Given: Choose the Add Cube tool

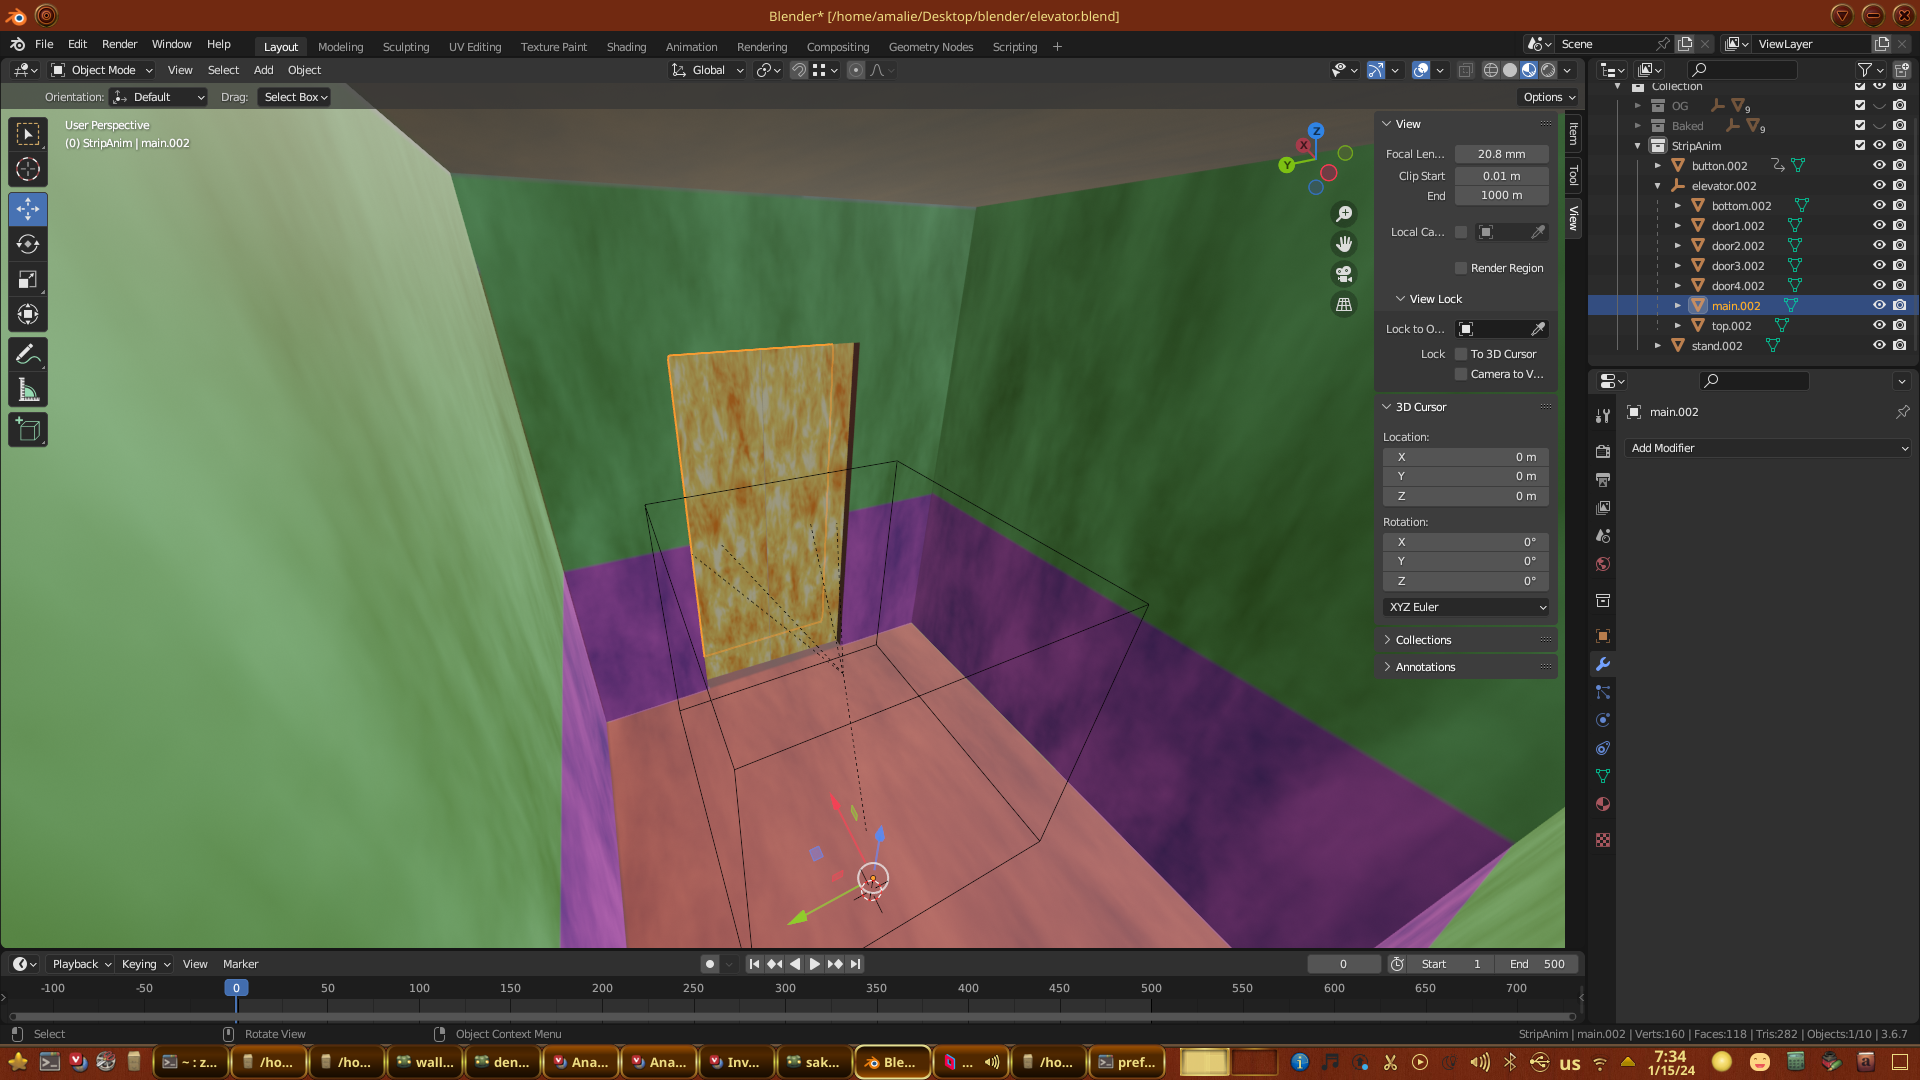Looking at the screenshot, I should (28, 430).
